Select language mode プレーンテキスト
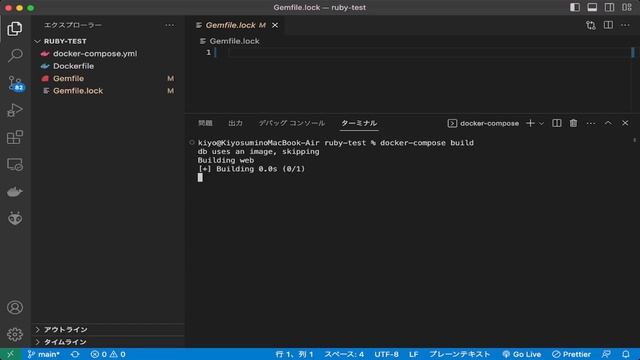Image resolution: width=640 pixels, height=360 pixels. pos(460,354)
